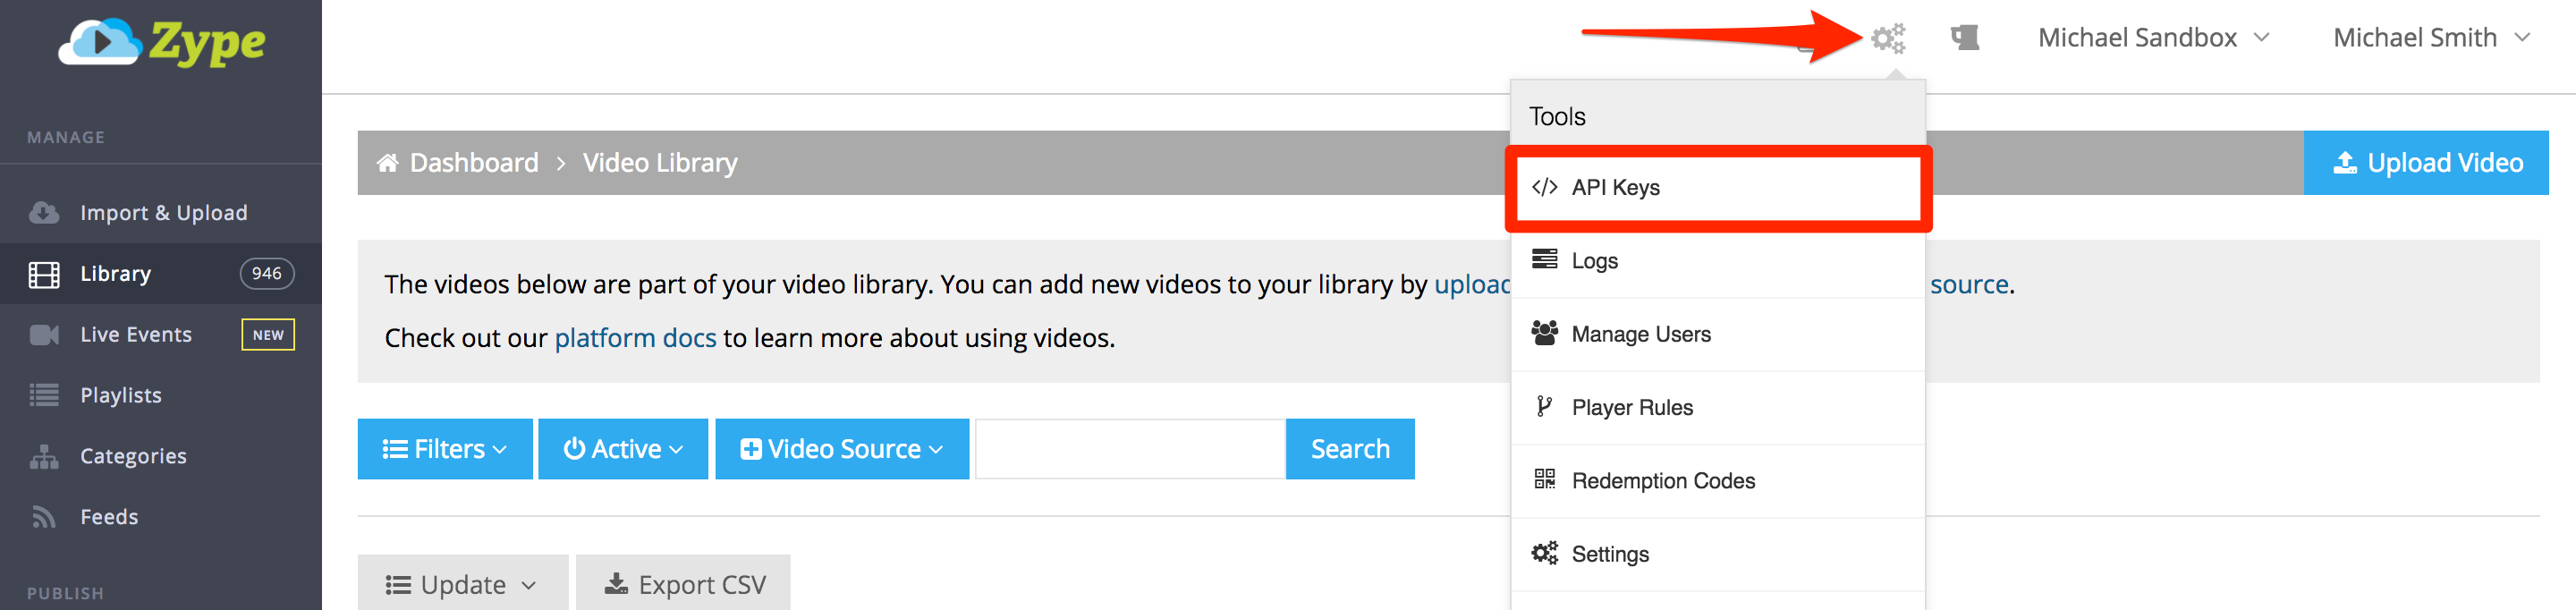Open Import & Upload from sidebar
This screenshot has height=610, width=2576.
click(x=163, y=213)
